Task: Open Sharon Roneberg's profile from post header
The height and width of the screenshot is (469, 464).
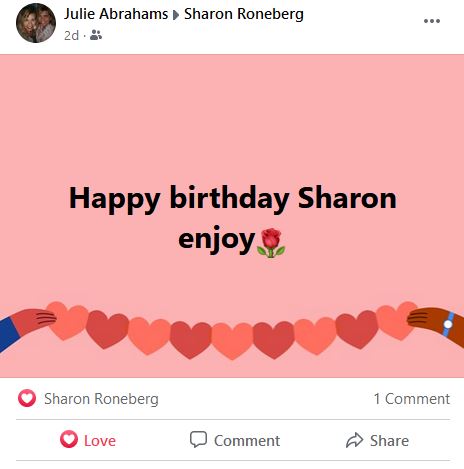Action: click(244, 14)
